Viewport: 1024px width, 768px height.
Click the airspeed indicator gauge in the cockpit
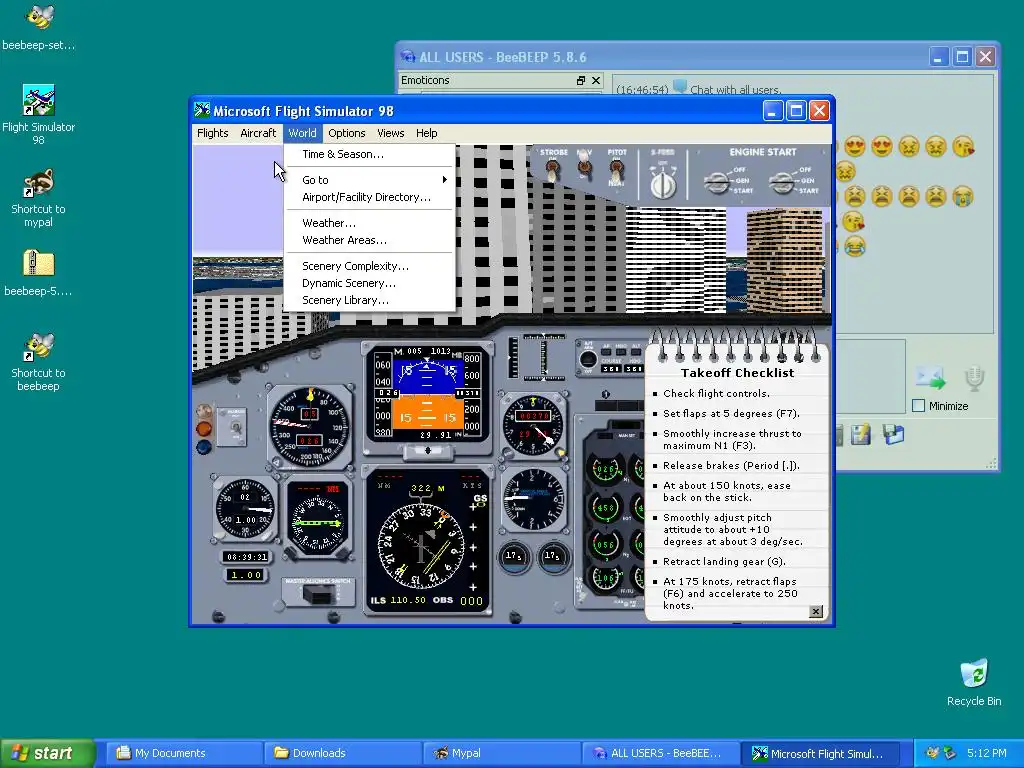click(x=310, y=426)
